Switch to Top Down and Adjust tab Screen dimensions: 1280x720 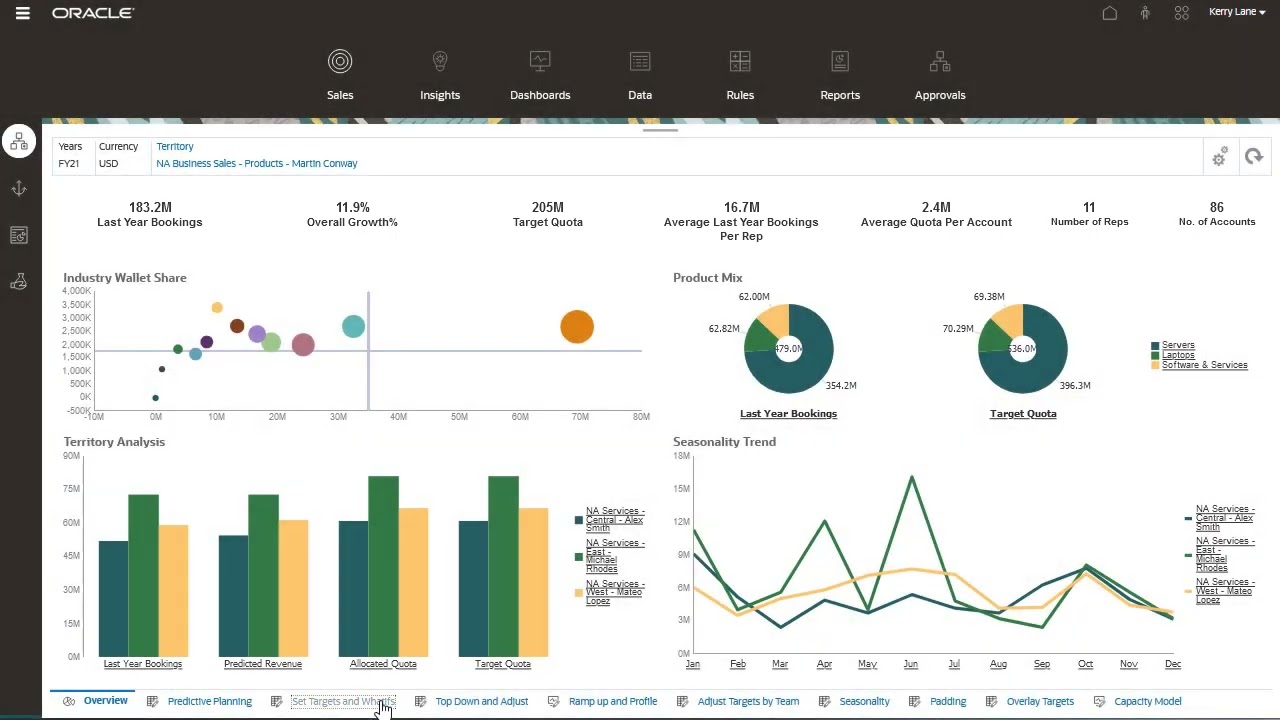click(x=481, y=701)
